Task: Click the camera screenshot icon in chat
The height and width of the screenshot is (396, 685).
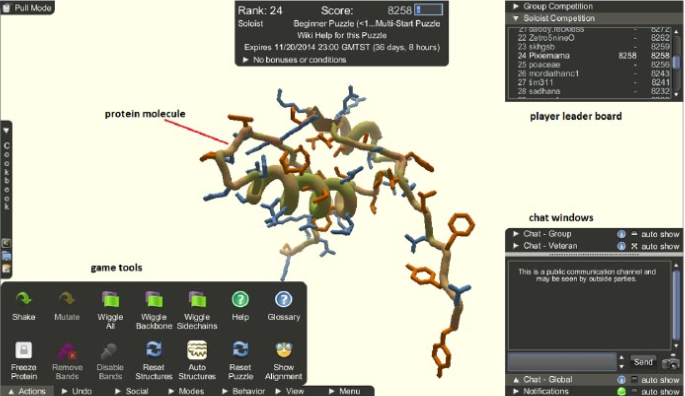Action: [x=671, y=362]
